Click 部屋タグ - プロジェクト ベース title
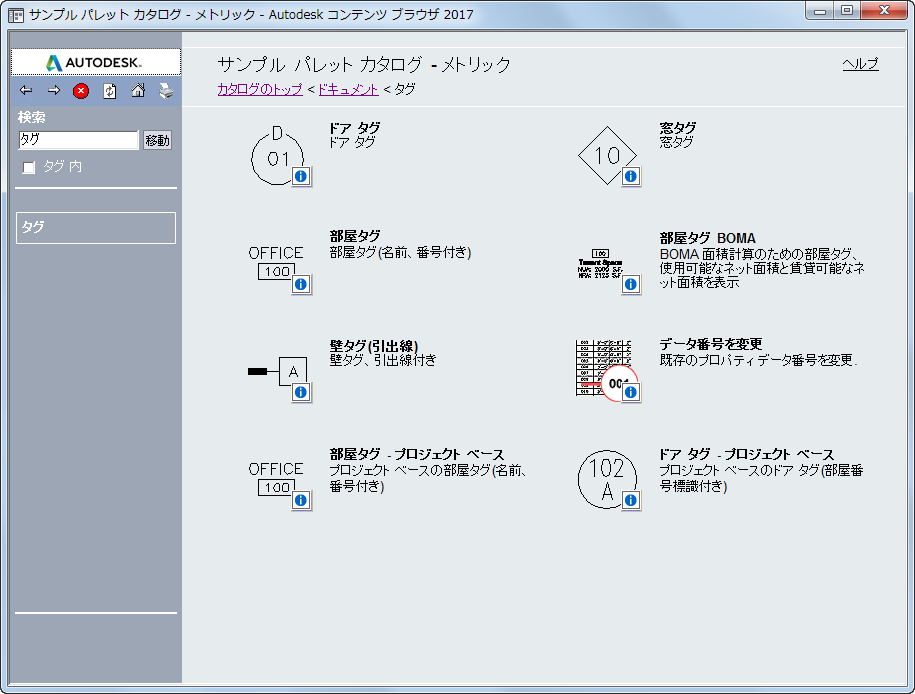 (x=417, y=454)
